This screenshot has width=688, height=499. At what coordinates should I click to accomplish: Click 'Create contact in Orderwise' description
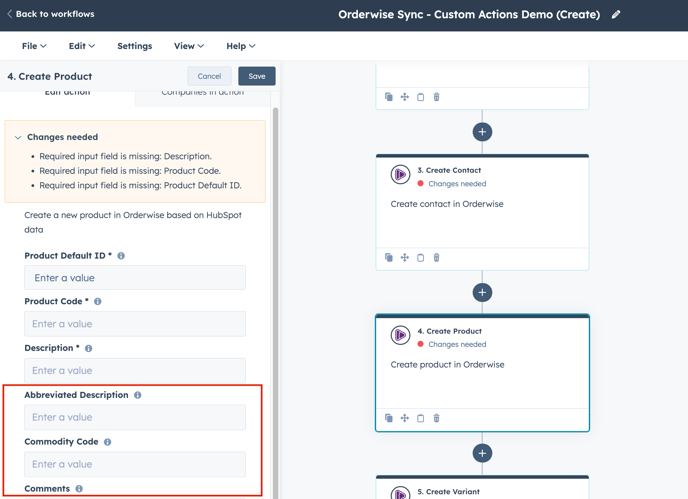click(447, 204)
